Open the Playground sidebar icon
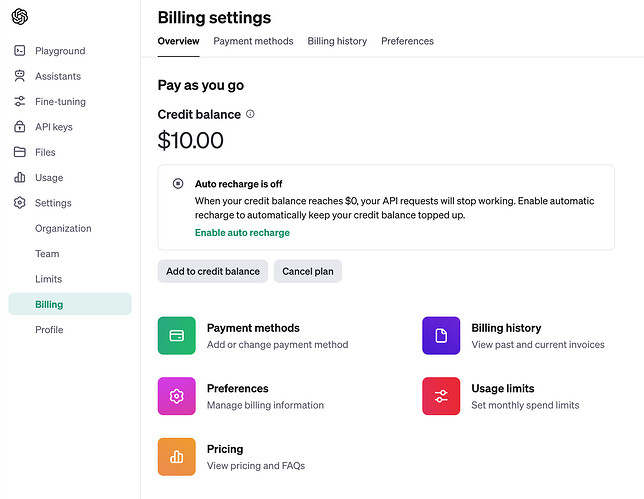This screenshot has height=499, width=644. pos(19,51)
